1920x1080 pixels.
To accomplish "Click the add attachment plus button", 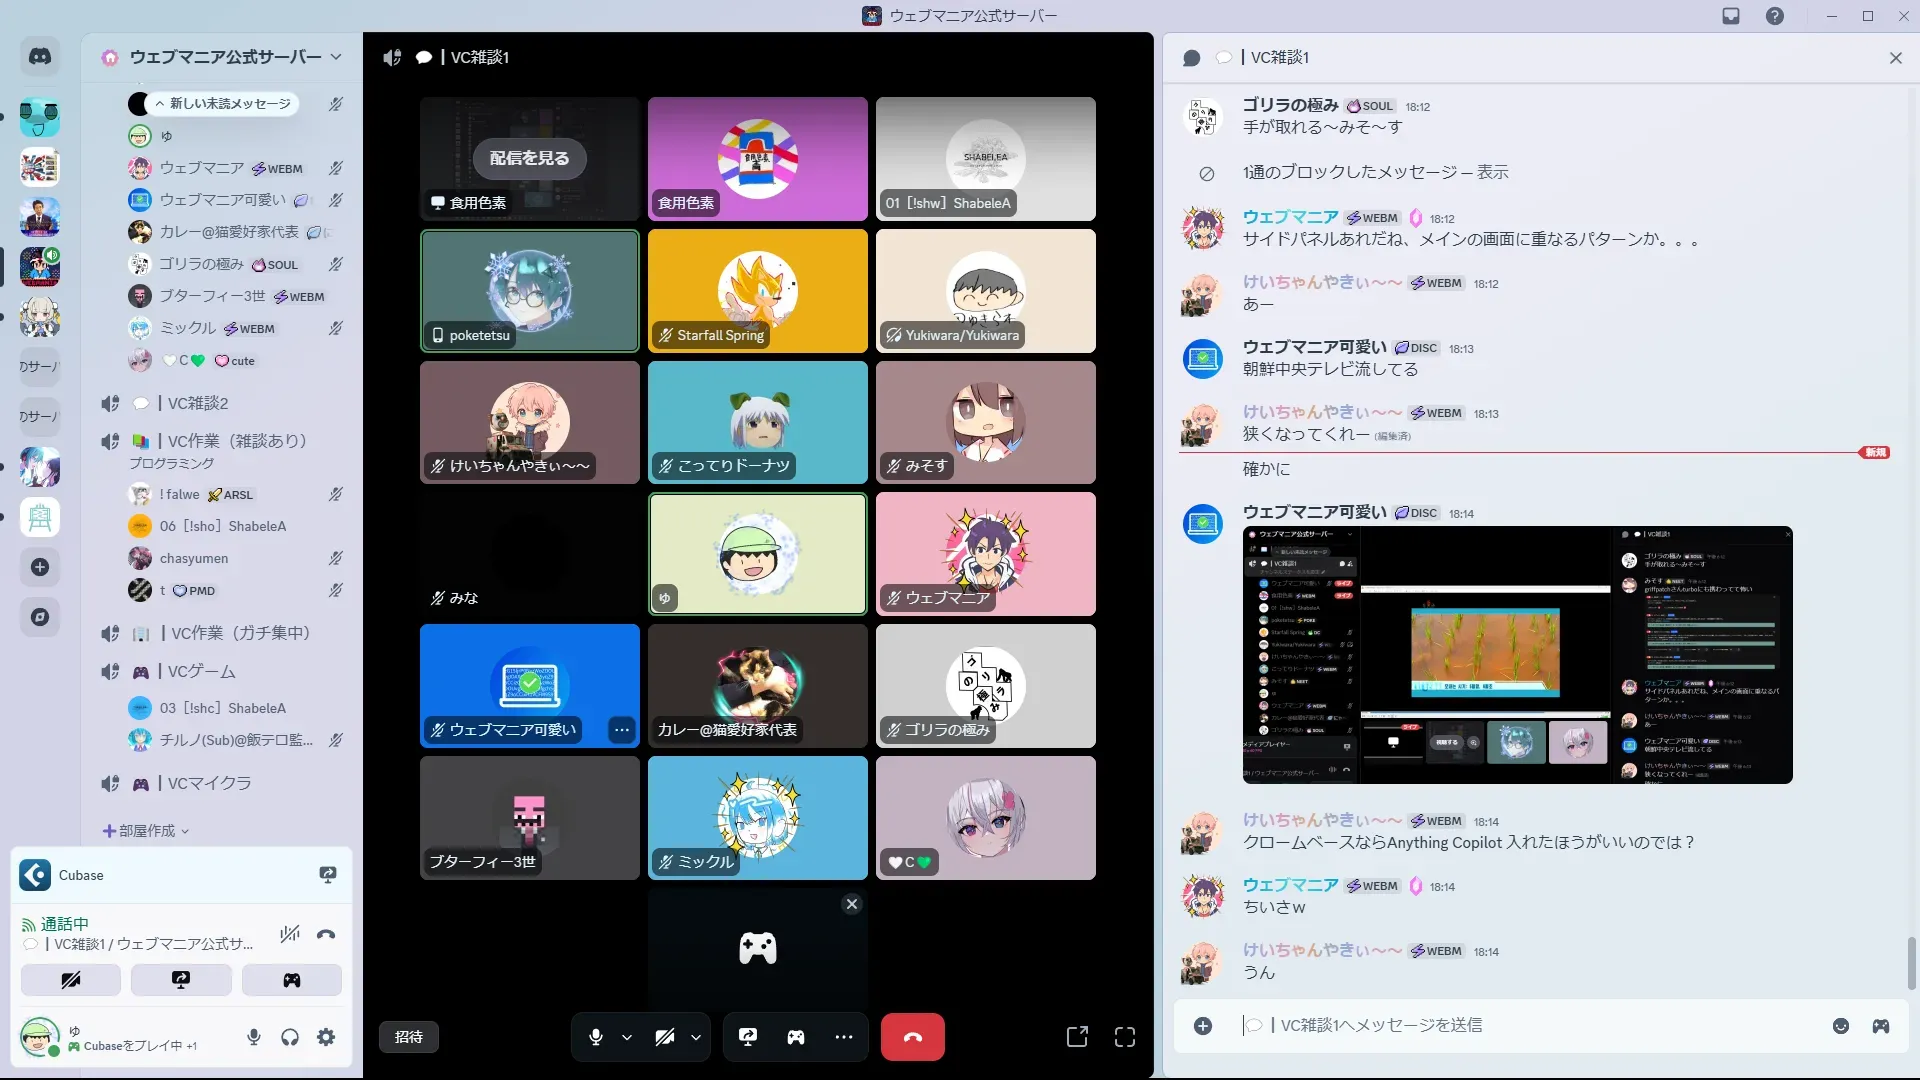I will (1203, 1026).
